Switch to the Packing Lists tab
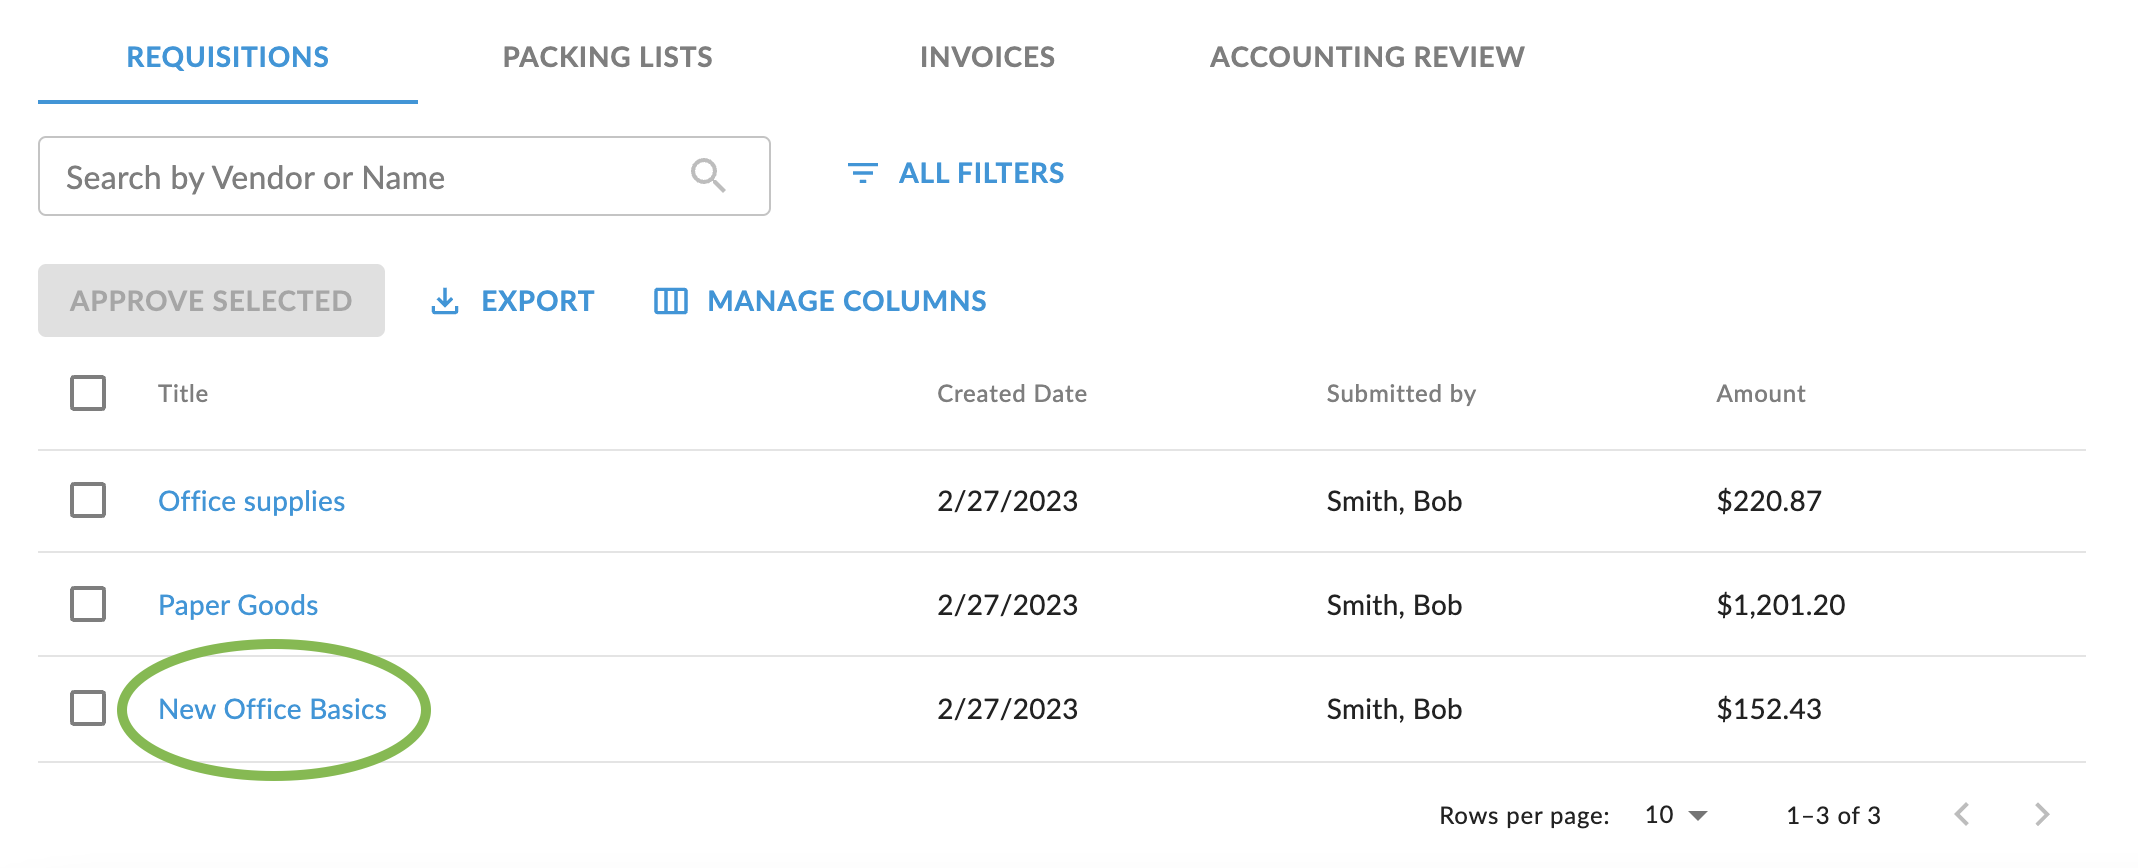 (x=607, y=57)
